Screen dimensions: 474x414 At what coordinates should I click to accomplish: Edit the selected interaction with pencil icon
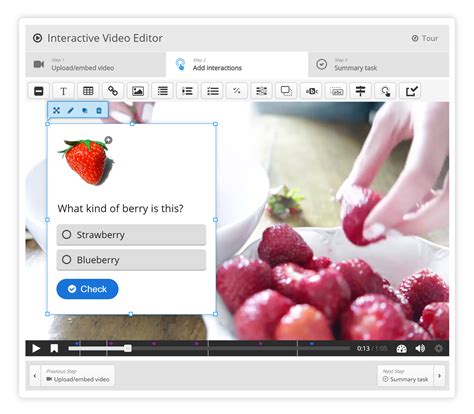coord(70,110)
